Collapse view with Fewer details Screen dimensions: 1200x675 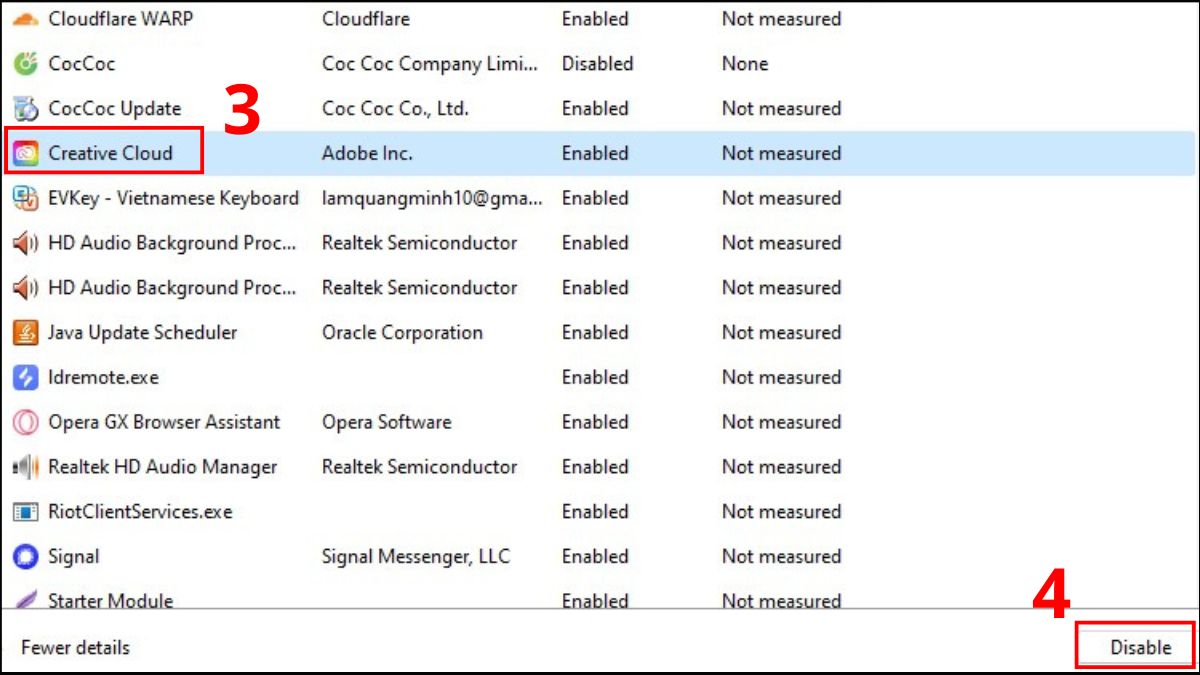click(75, 648)
